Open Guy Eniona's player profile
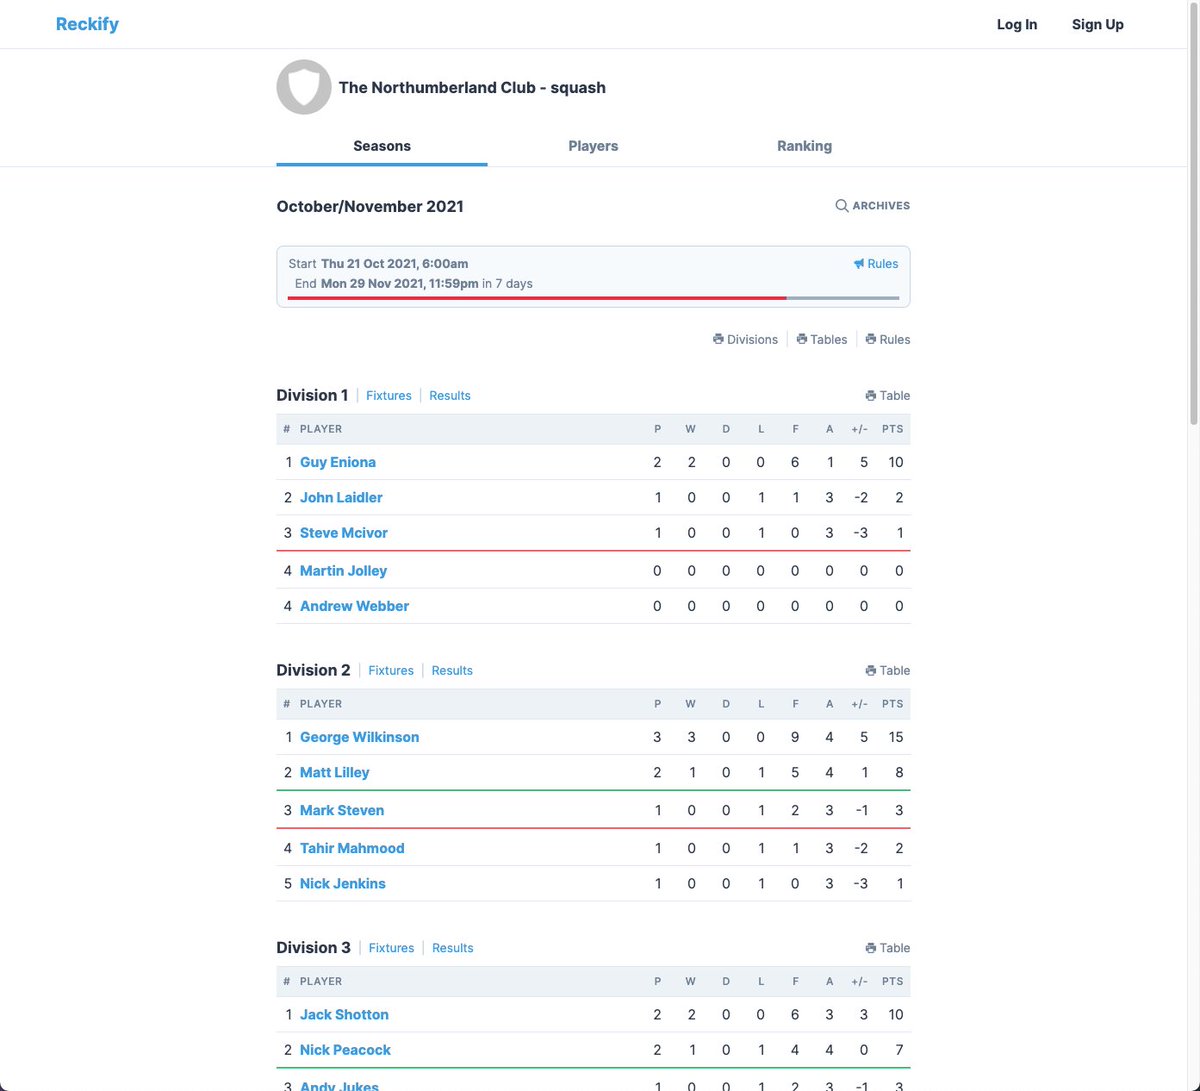The width and height of the screenshot is (1200, 1091). click(x=338, y=462)
